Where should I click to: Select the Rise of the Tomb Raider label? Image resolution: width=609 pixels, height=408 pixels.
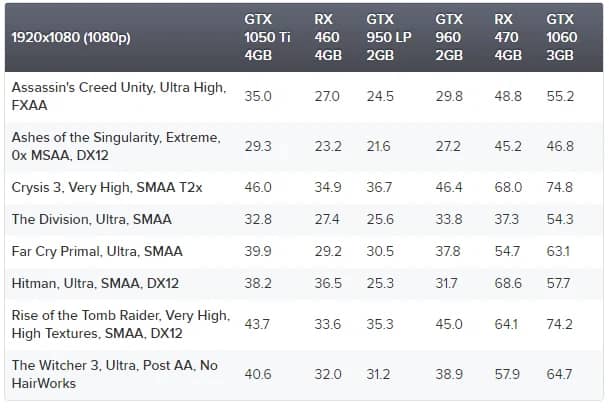(120, 325)
